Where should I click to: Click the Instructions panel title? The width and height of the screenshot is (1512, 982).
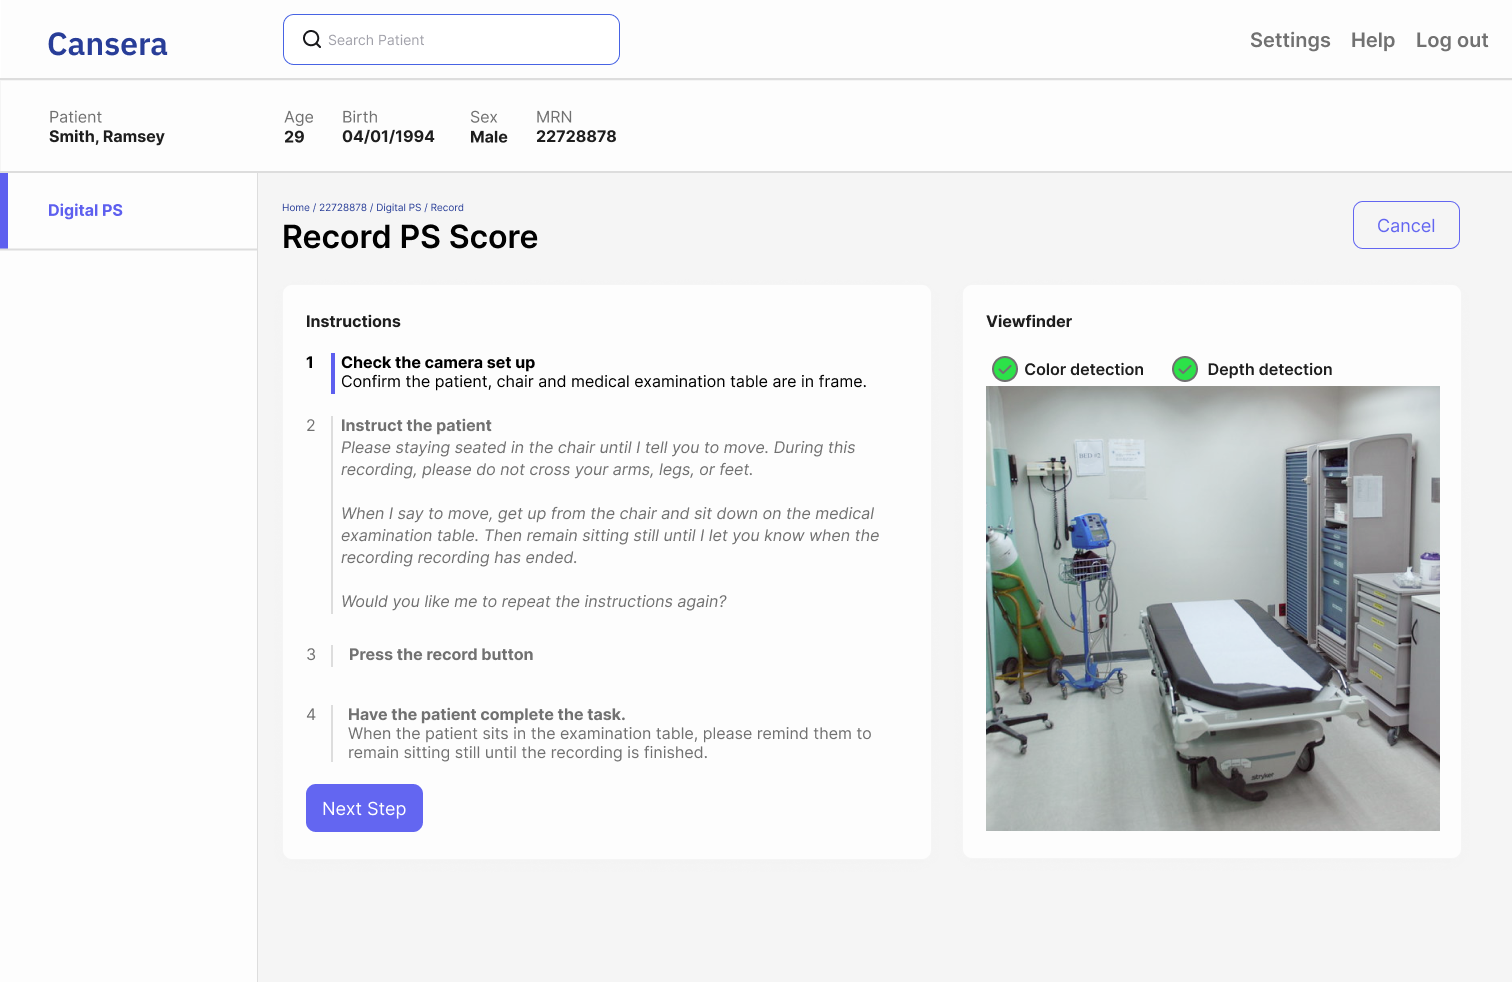pyautogui.click(x=353, y=321)
